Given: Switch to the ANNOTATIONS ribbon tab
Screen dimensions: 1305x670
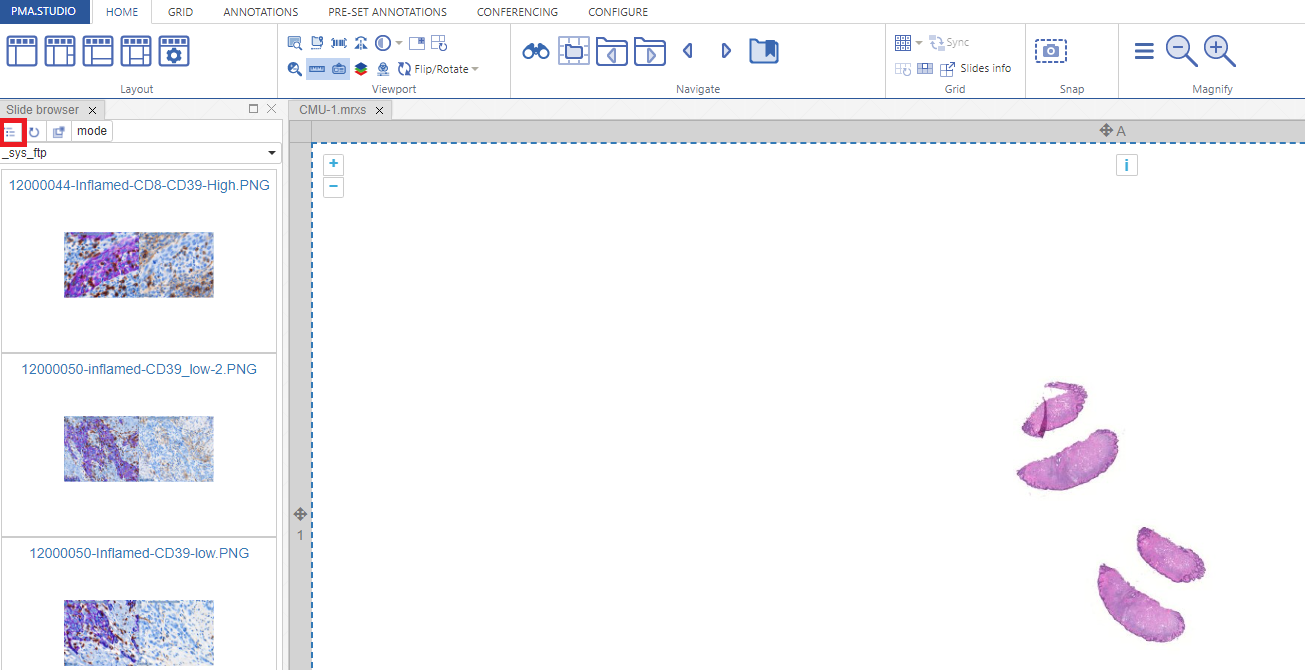Looking at the screenshot, I should click(260, 12).
